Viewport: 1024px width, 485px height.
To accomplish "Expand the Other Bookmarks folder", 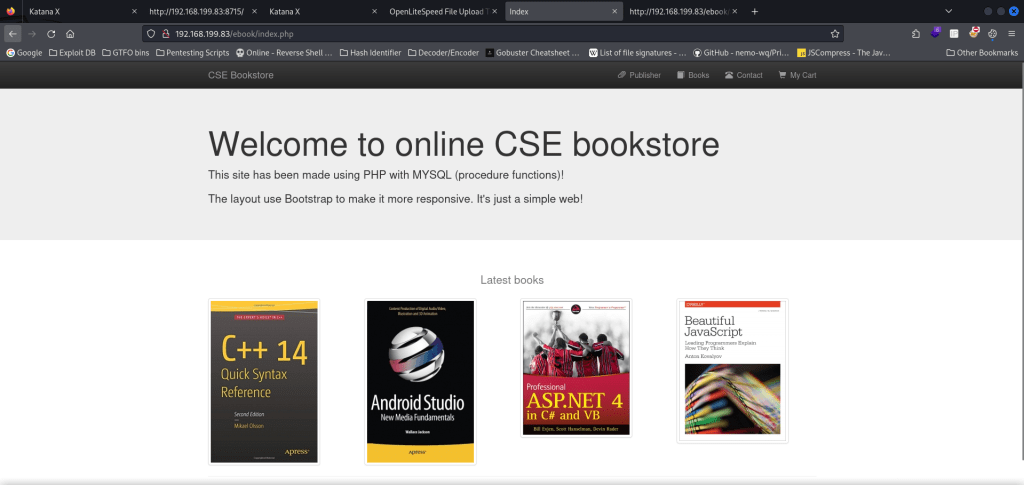I will click(980, 52).
